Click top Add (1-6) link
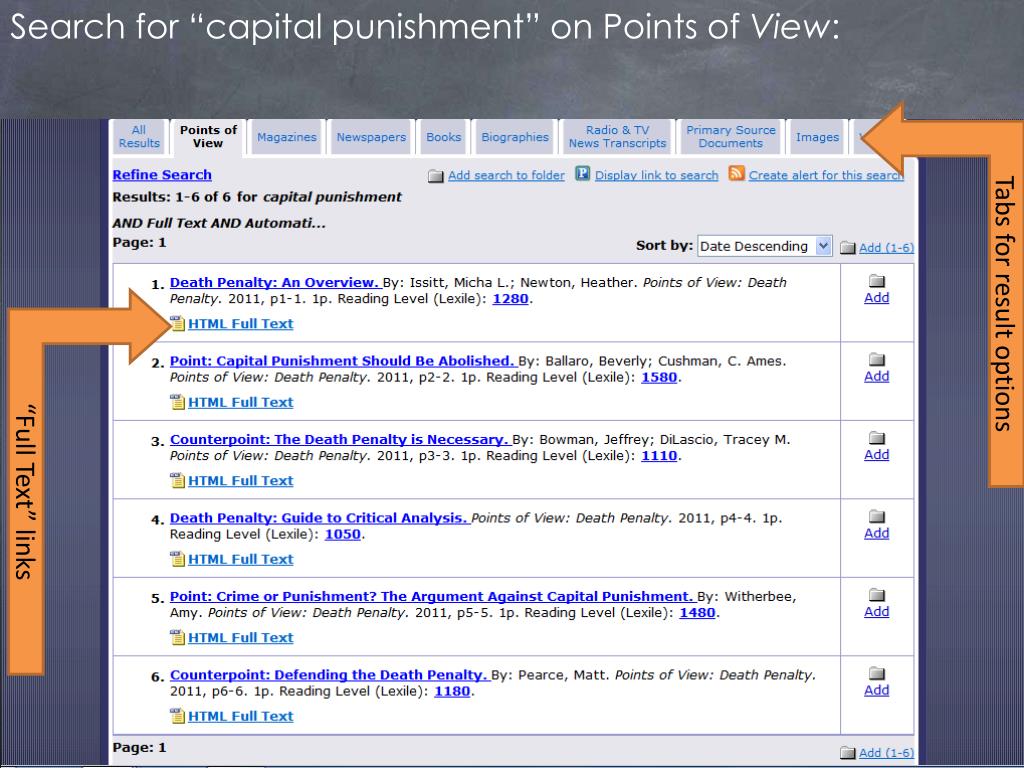Screen dimensions: 1024x768 (x=886, y=248)
